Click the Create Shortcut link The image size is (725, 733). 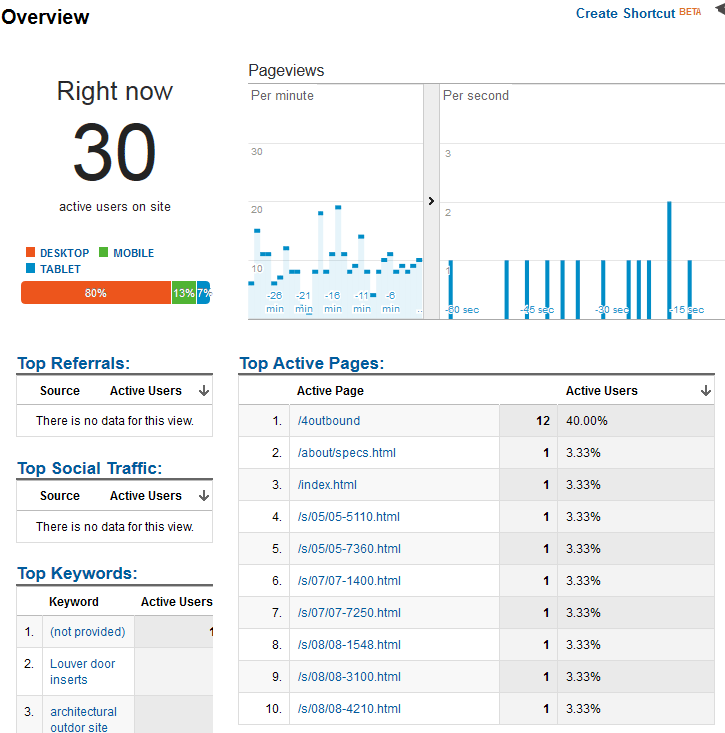(x=625, y=13)
